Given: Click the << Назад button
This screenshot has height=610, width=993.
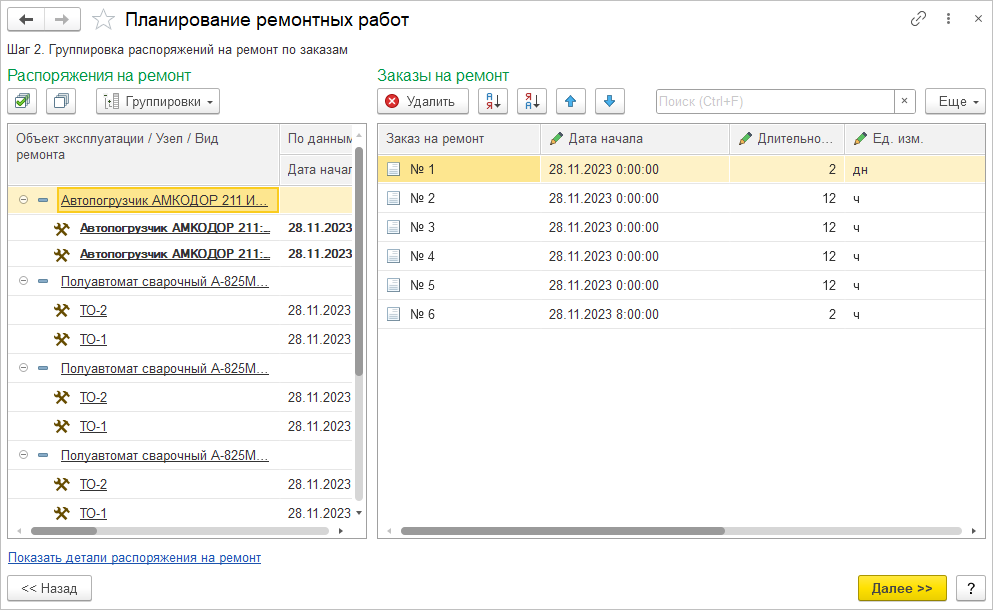Looking at the screenshot, I should click(49, 588).
